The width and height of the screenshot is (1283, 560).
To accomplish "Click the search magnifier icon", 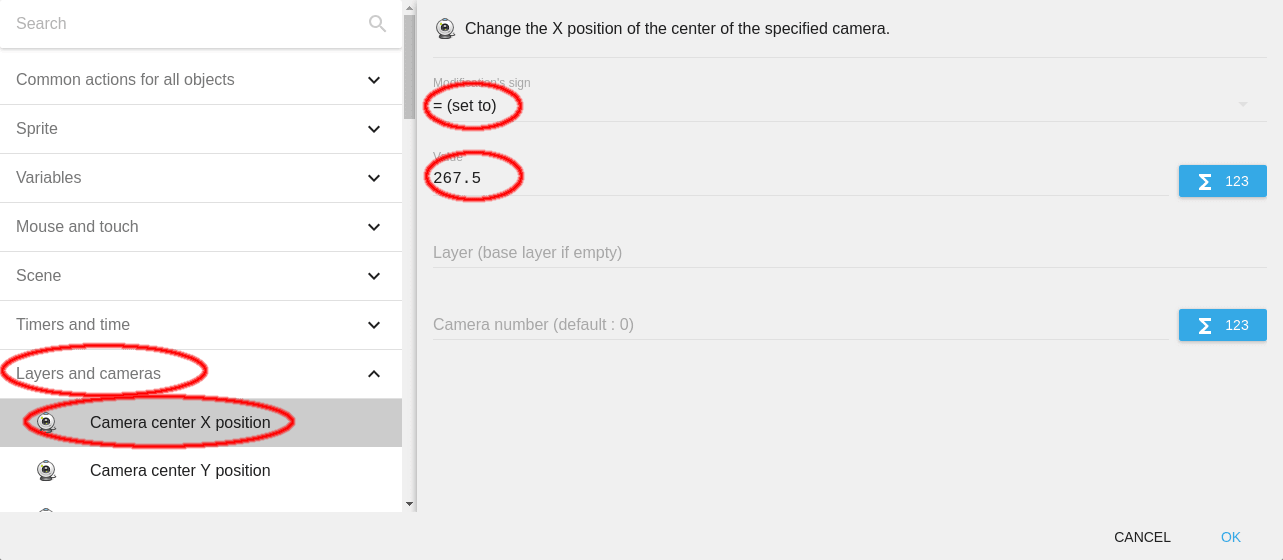I will [x=377, y=24].
